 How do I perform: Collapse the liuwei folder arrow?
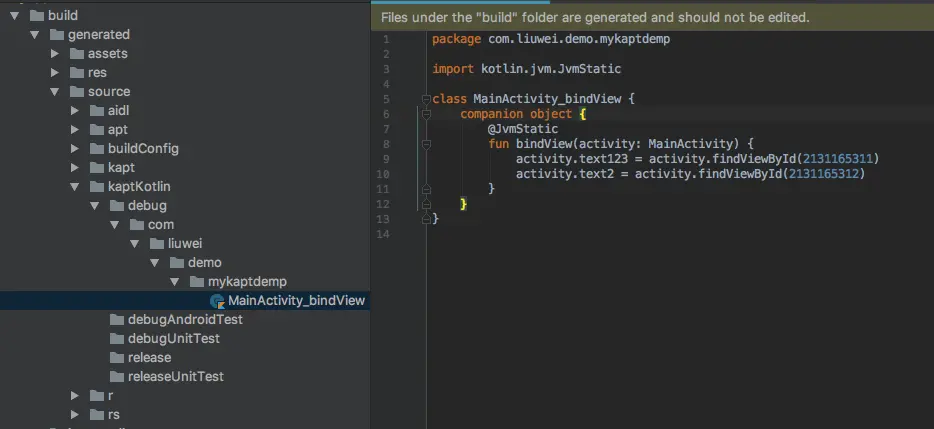point(135,244)
